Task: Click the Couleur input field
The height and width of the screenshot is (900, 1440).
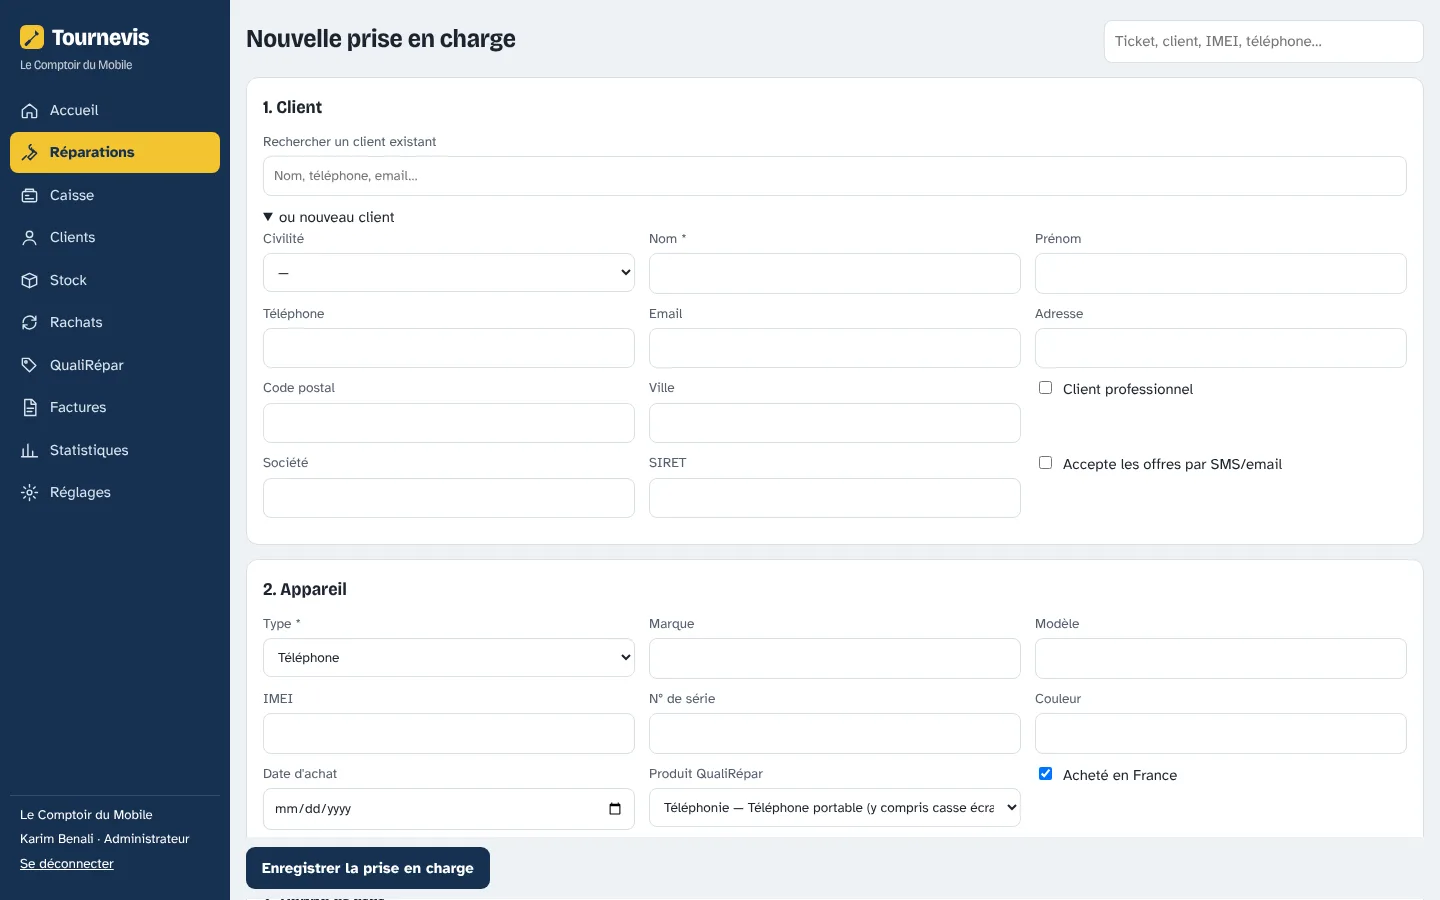Action: click(1221, 733)
